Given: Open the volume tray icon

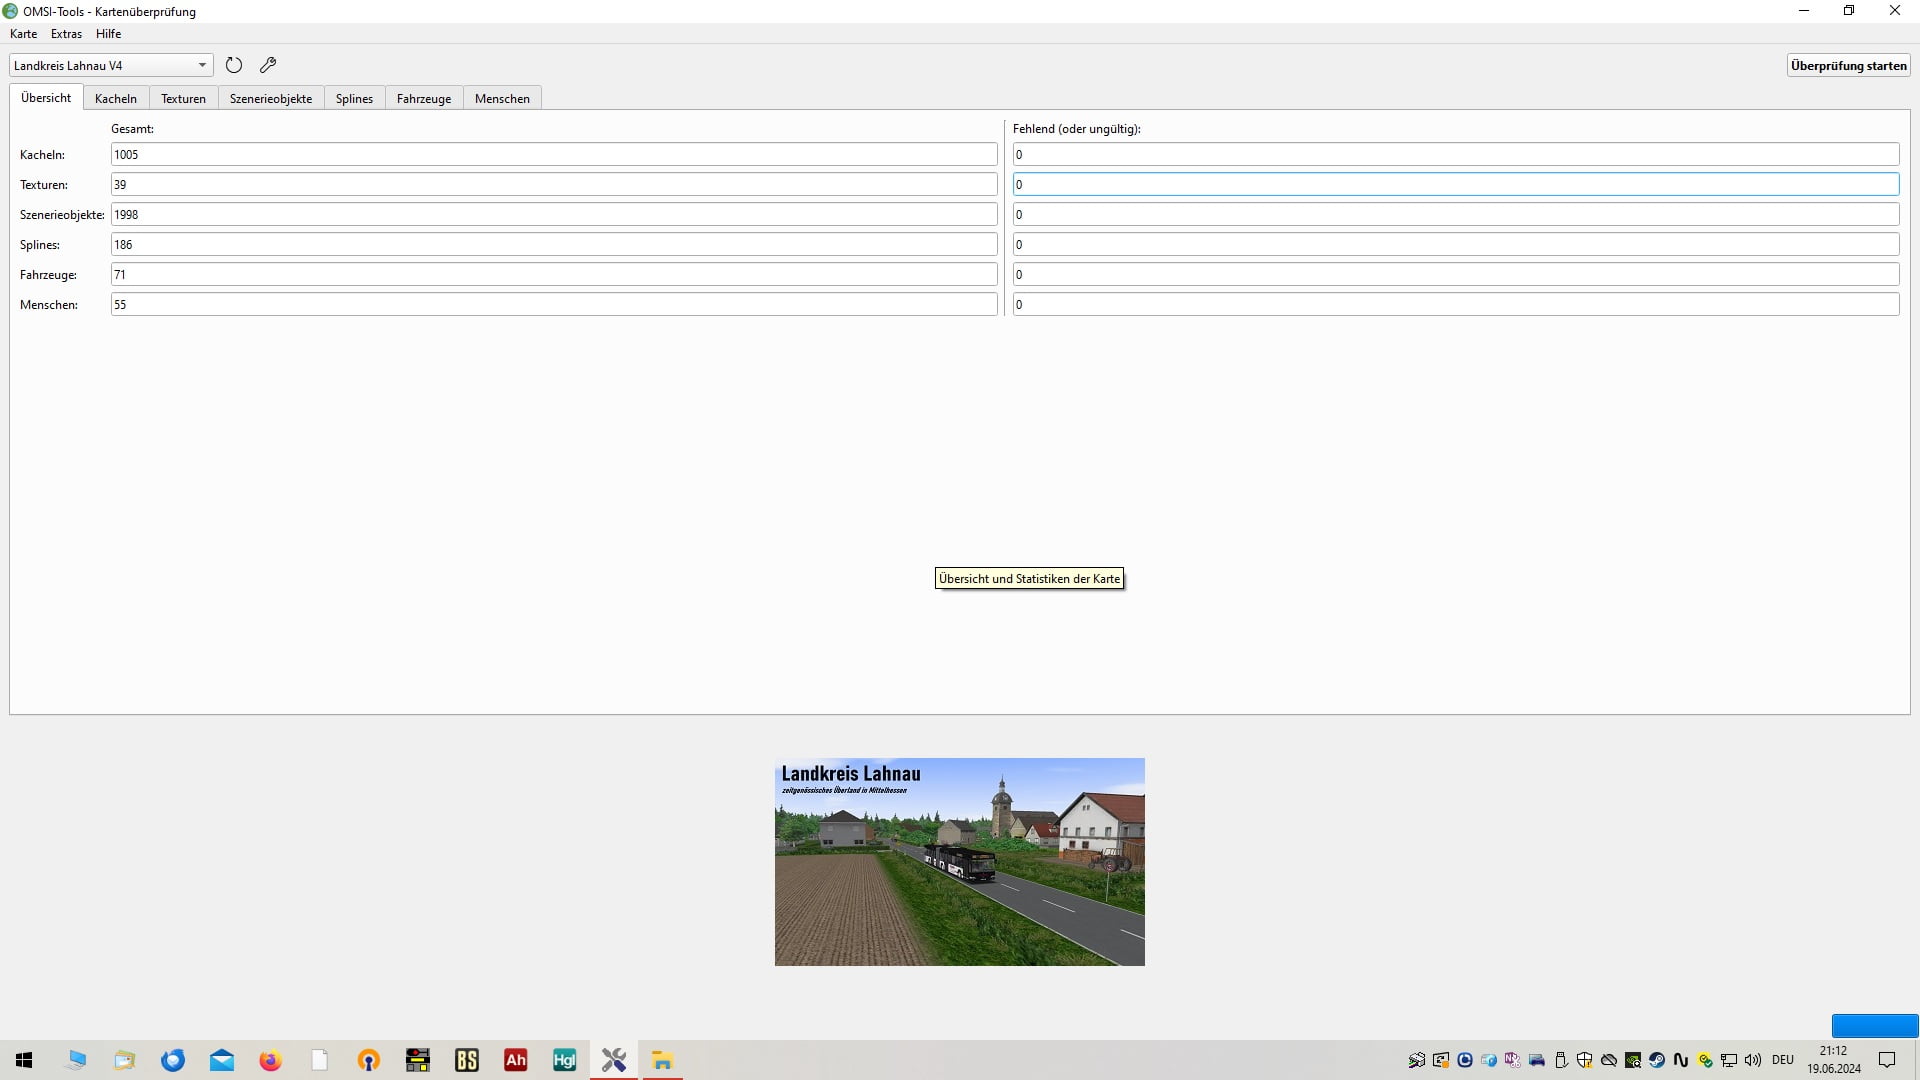Looking at the screenshot, I should (1753, 1060).
